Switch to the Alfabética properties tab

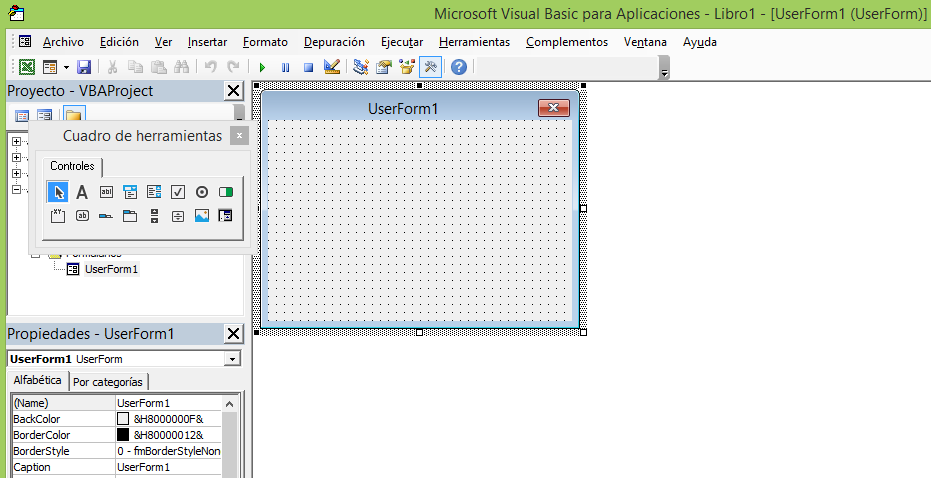[37, 381]
